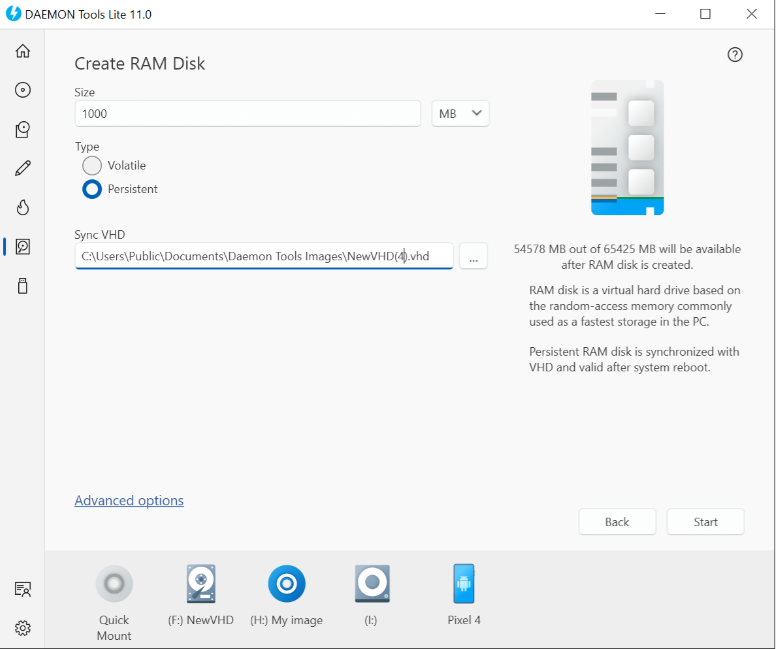Close the DAEMON Tools window
The height and width of the screenshot is (649, 776).
point(751,14)
